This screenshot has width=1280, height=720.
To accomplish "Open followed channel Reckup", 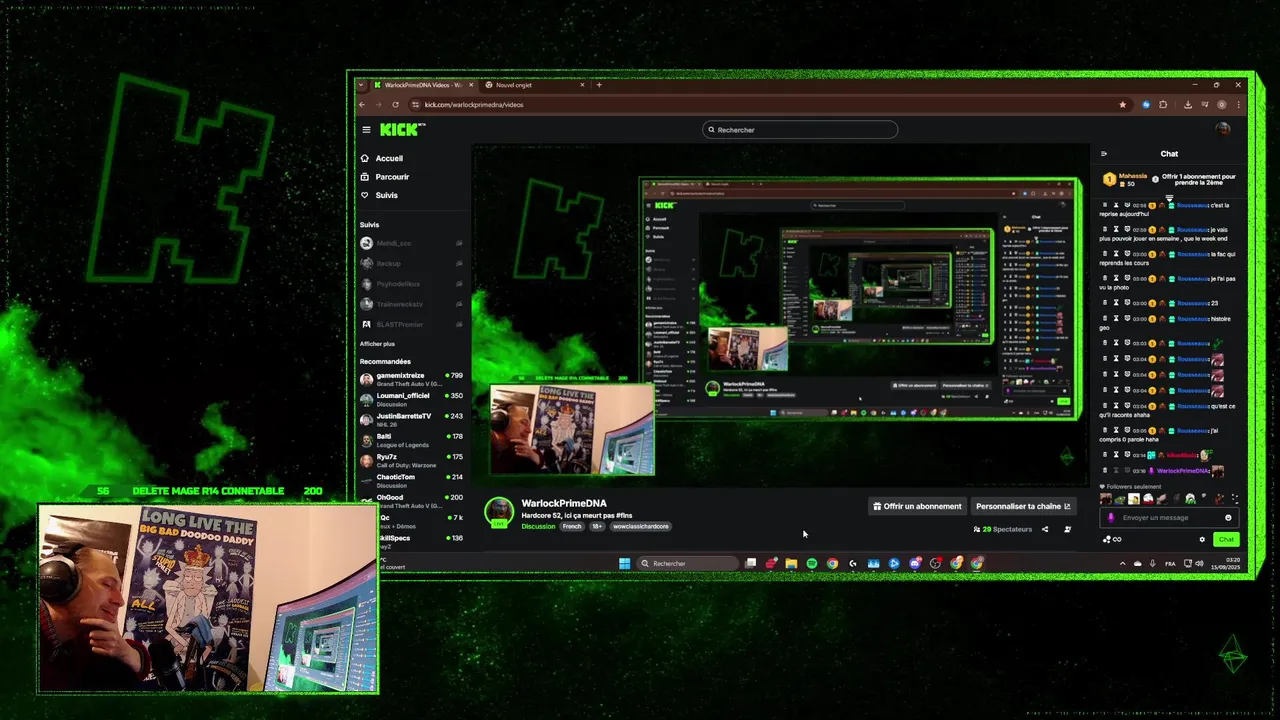I will click(x=412, y=263).
